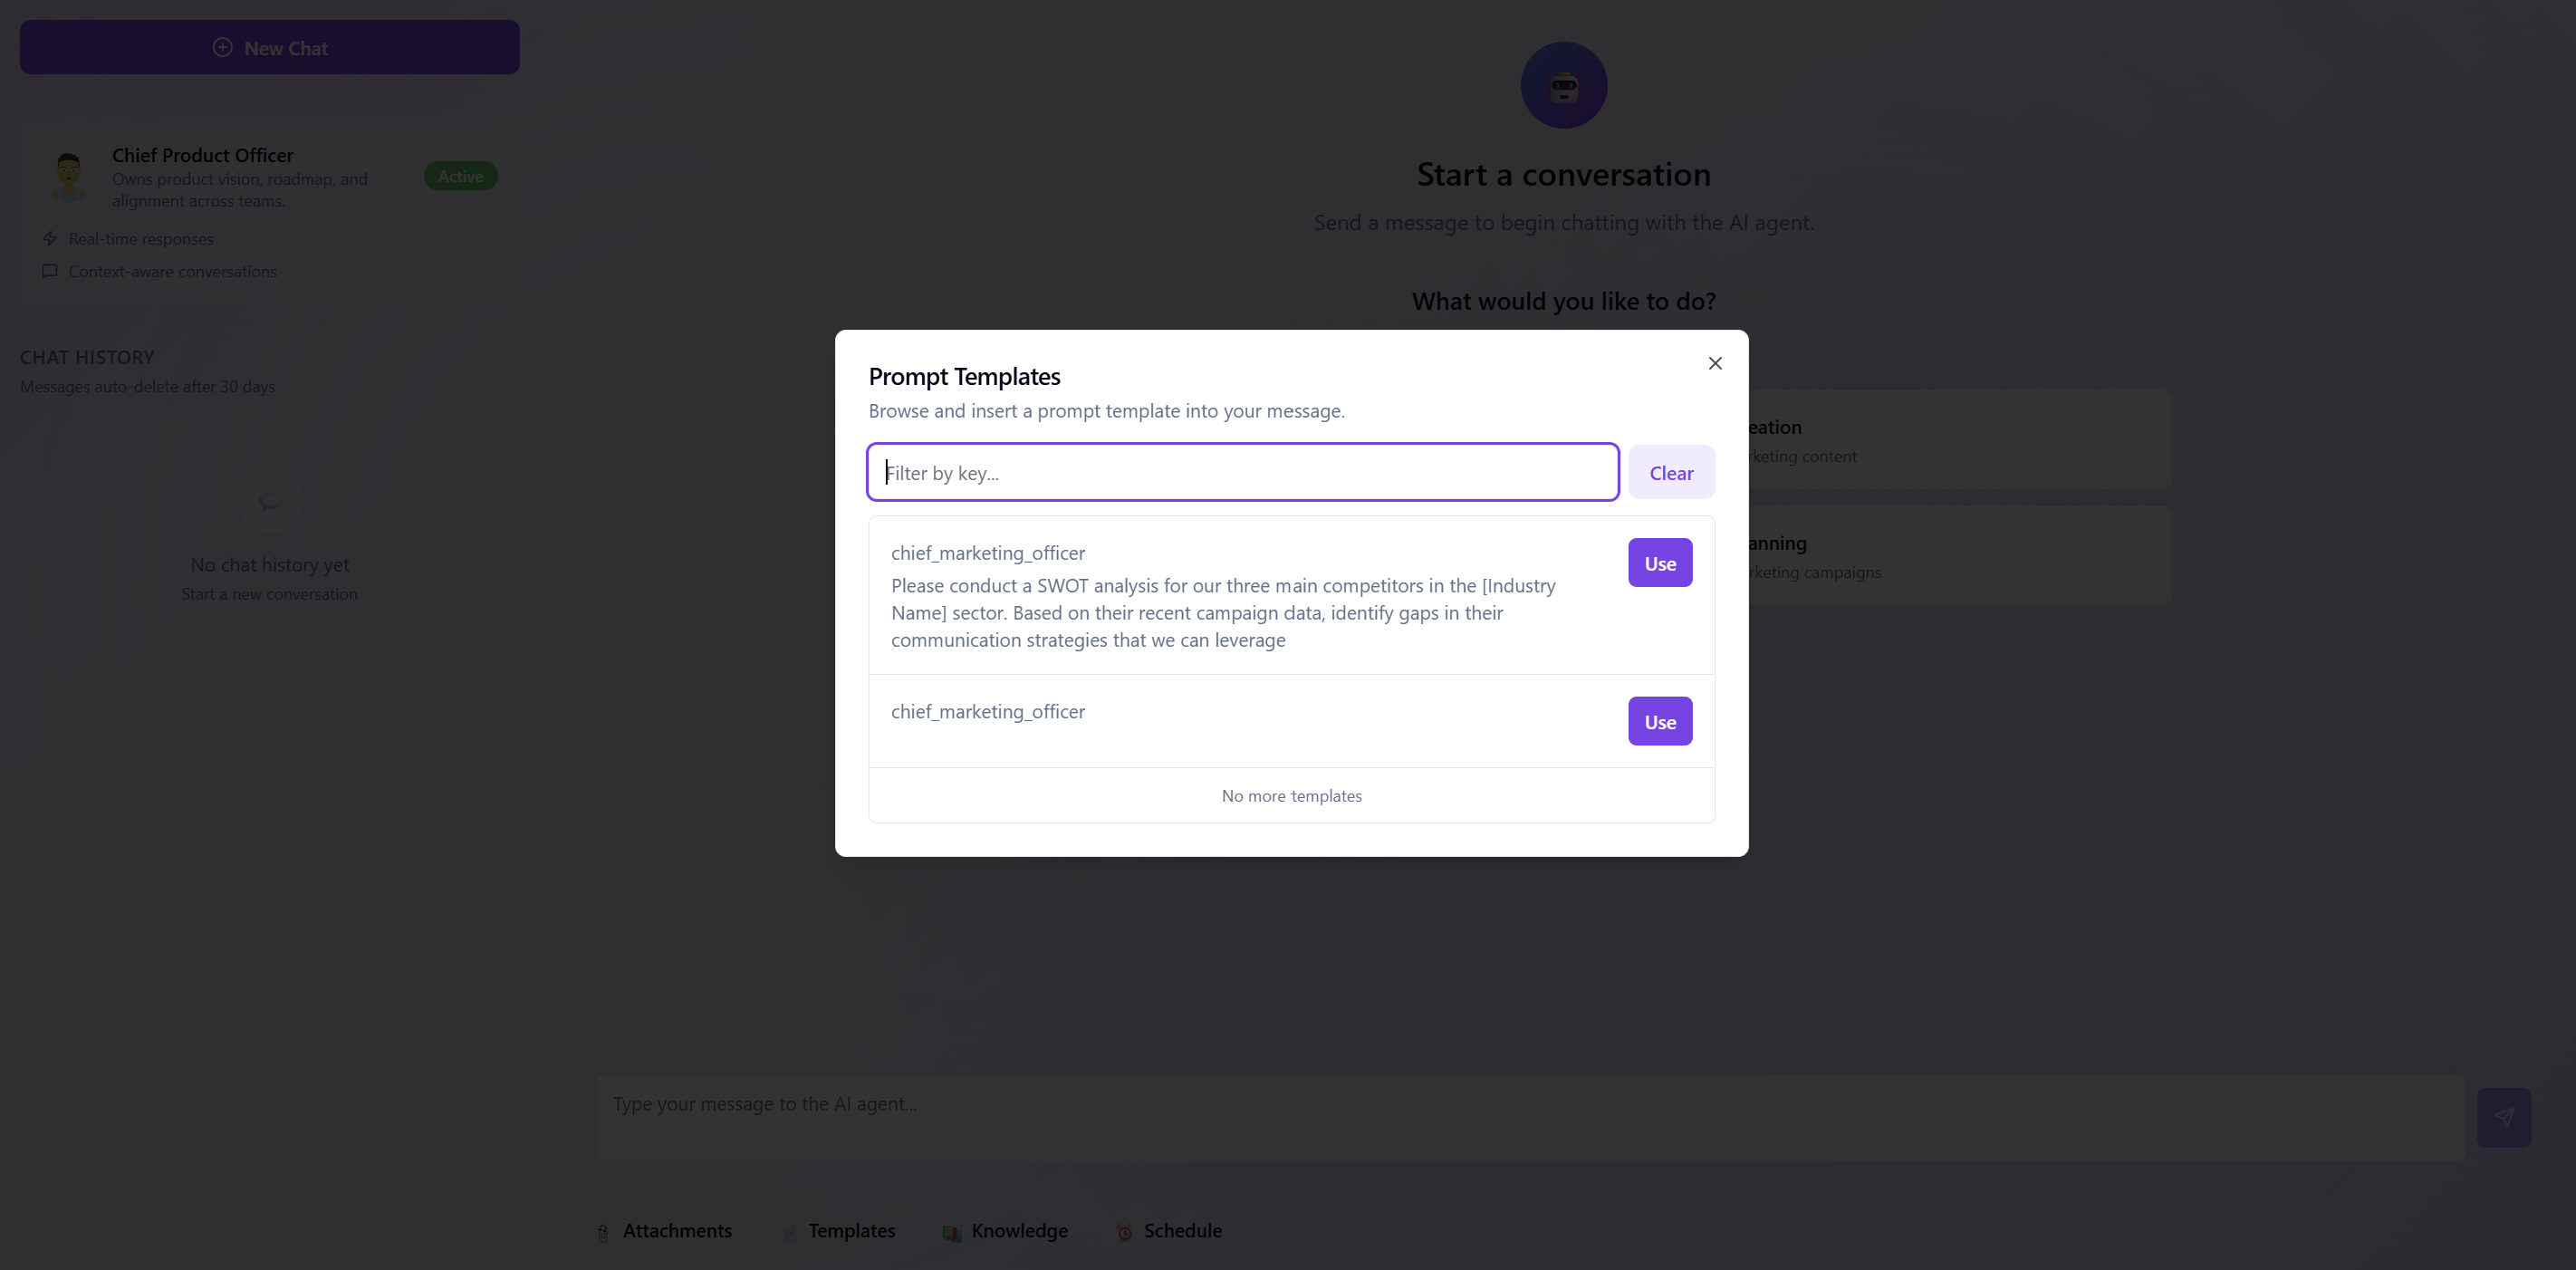Use the SWOT analysis template
Image resolution: width=2576 pixels, height=1270 pixels.
point(1659,563)
